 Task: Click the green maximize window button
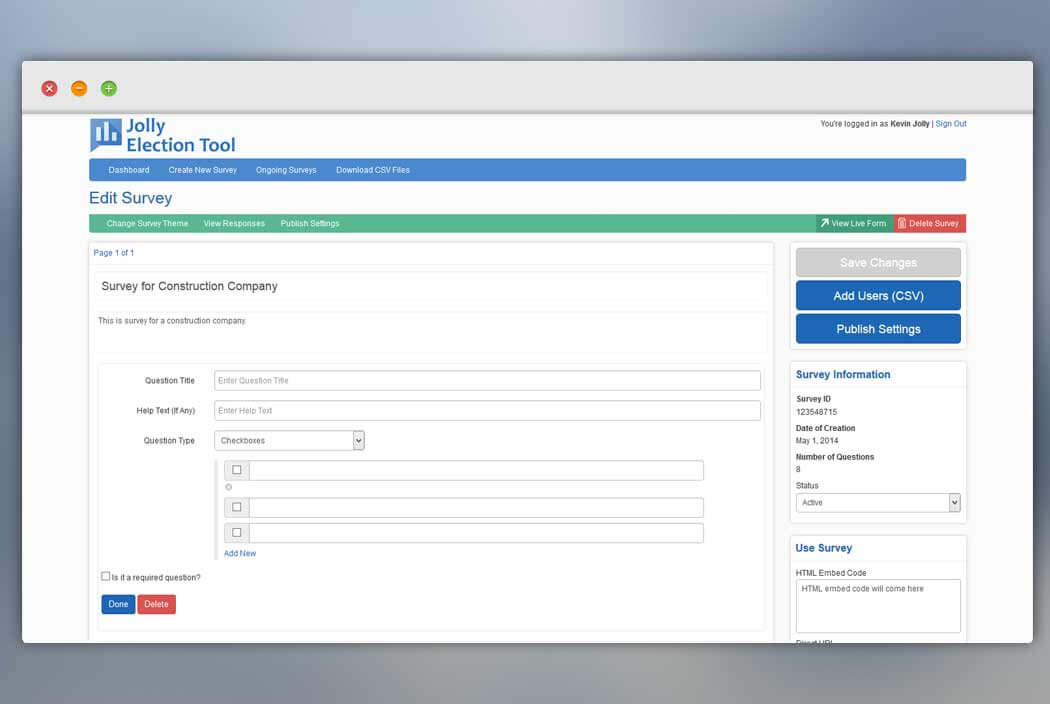(x=108, y=88)
